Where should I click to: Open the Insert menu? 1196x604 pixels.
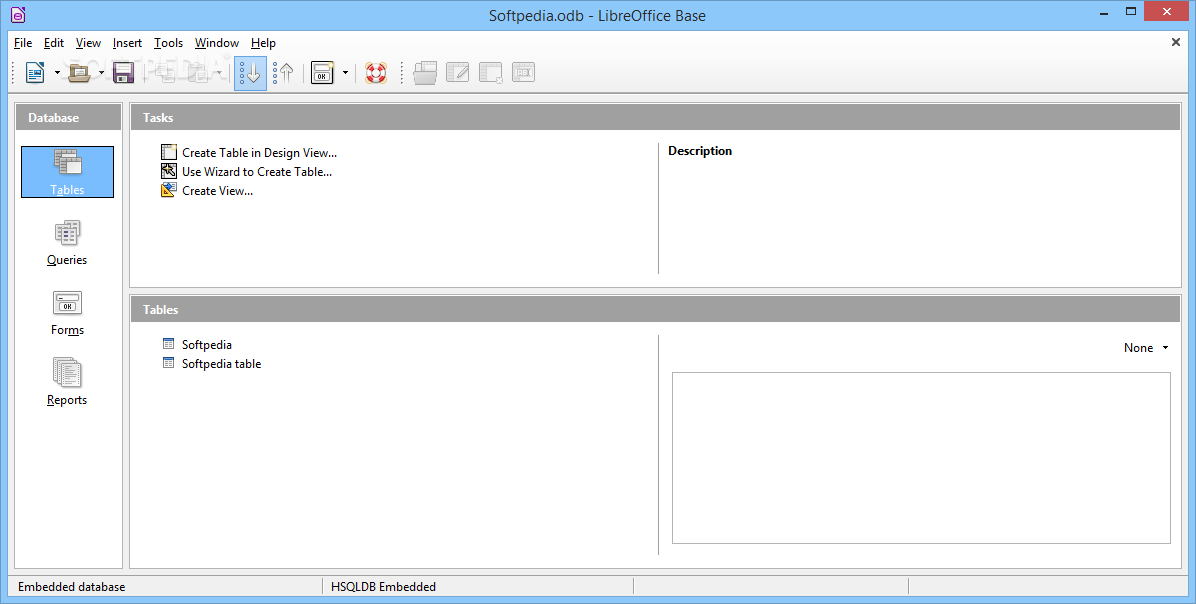[127, 43]
